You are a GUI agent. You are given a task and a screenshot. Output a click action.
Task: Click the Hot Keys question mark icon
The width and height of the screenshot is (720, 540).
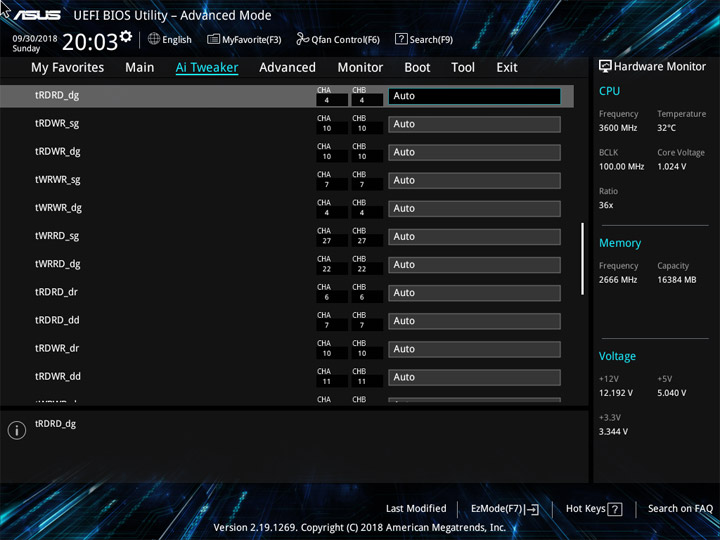[615, 509]
